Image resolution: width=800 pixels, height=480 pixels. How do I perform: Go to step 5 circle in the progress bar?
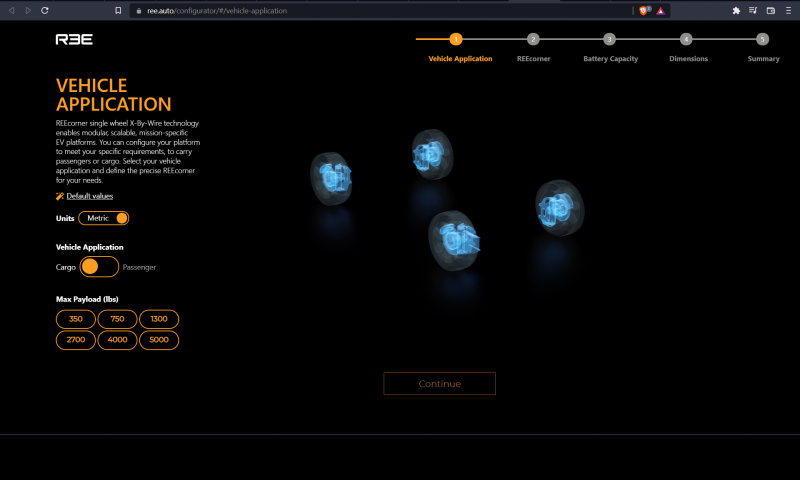click(762, 39)
